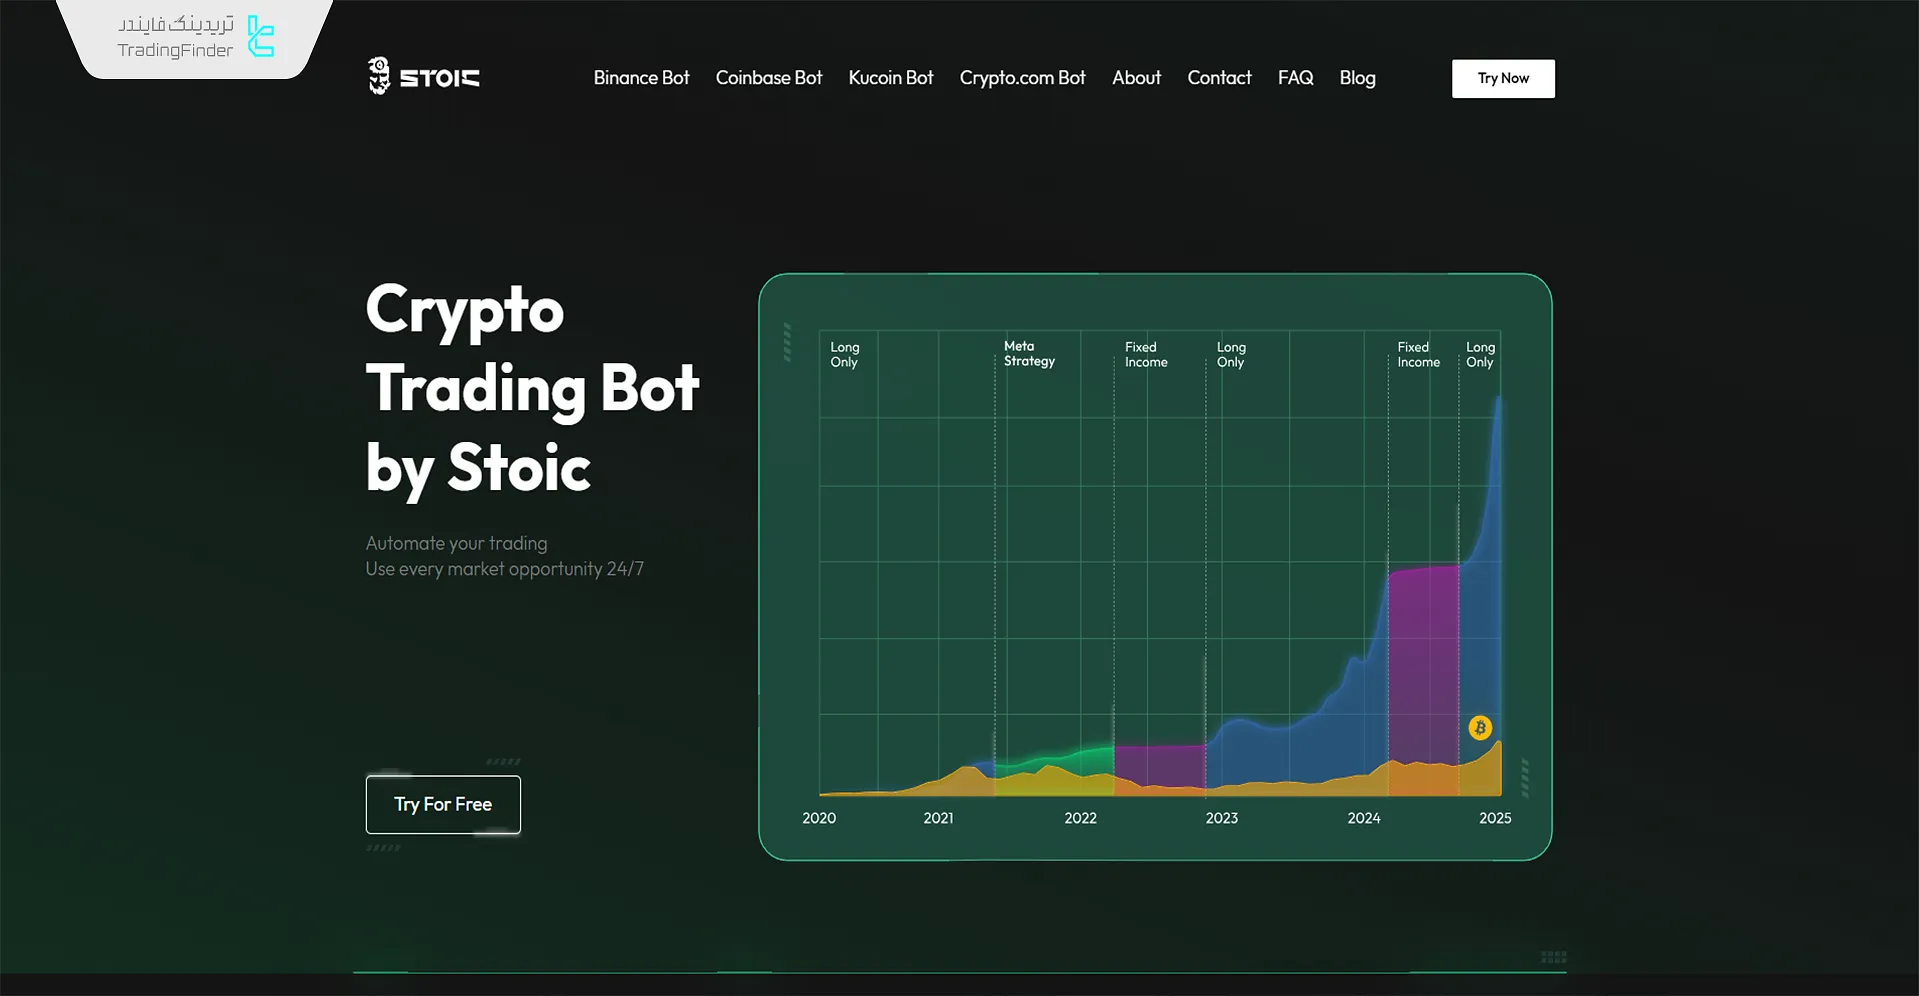Click the TradingFinder logo icon
Screen dimensions: 1919x996
pyautogui.click(x=261, y=37)
